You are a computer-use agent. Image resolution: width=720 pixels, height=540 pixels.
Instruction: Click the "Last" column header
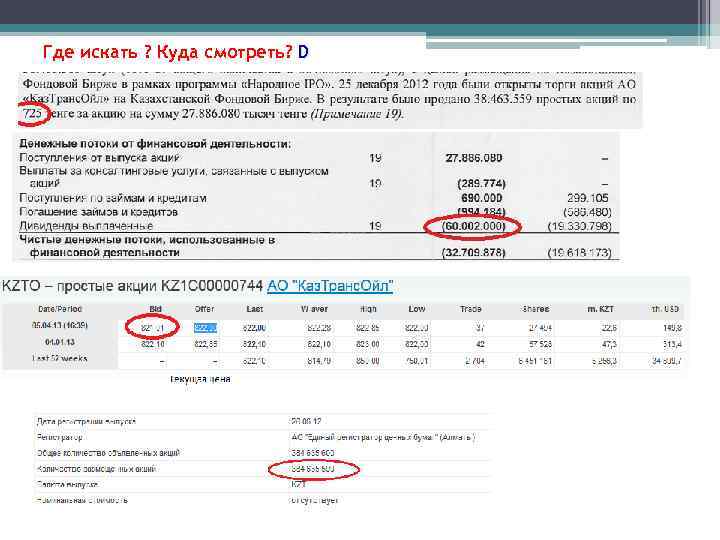pyautogui.click(x=254, y=309)
